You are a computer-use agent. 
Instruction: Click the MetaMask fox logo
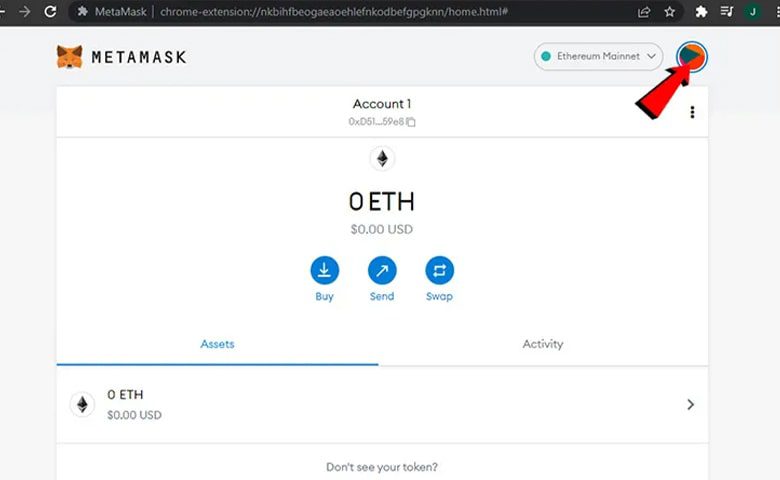tap(70, 57)
